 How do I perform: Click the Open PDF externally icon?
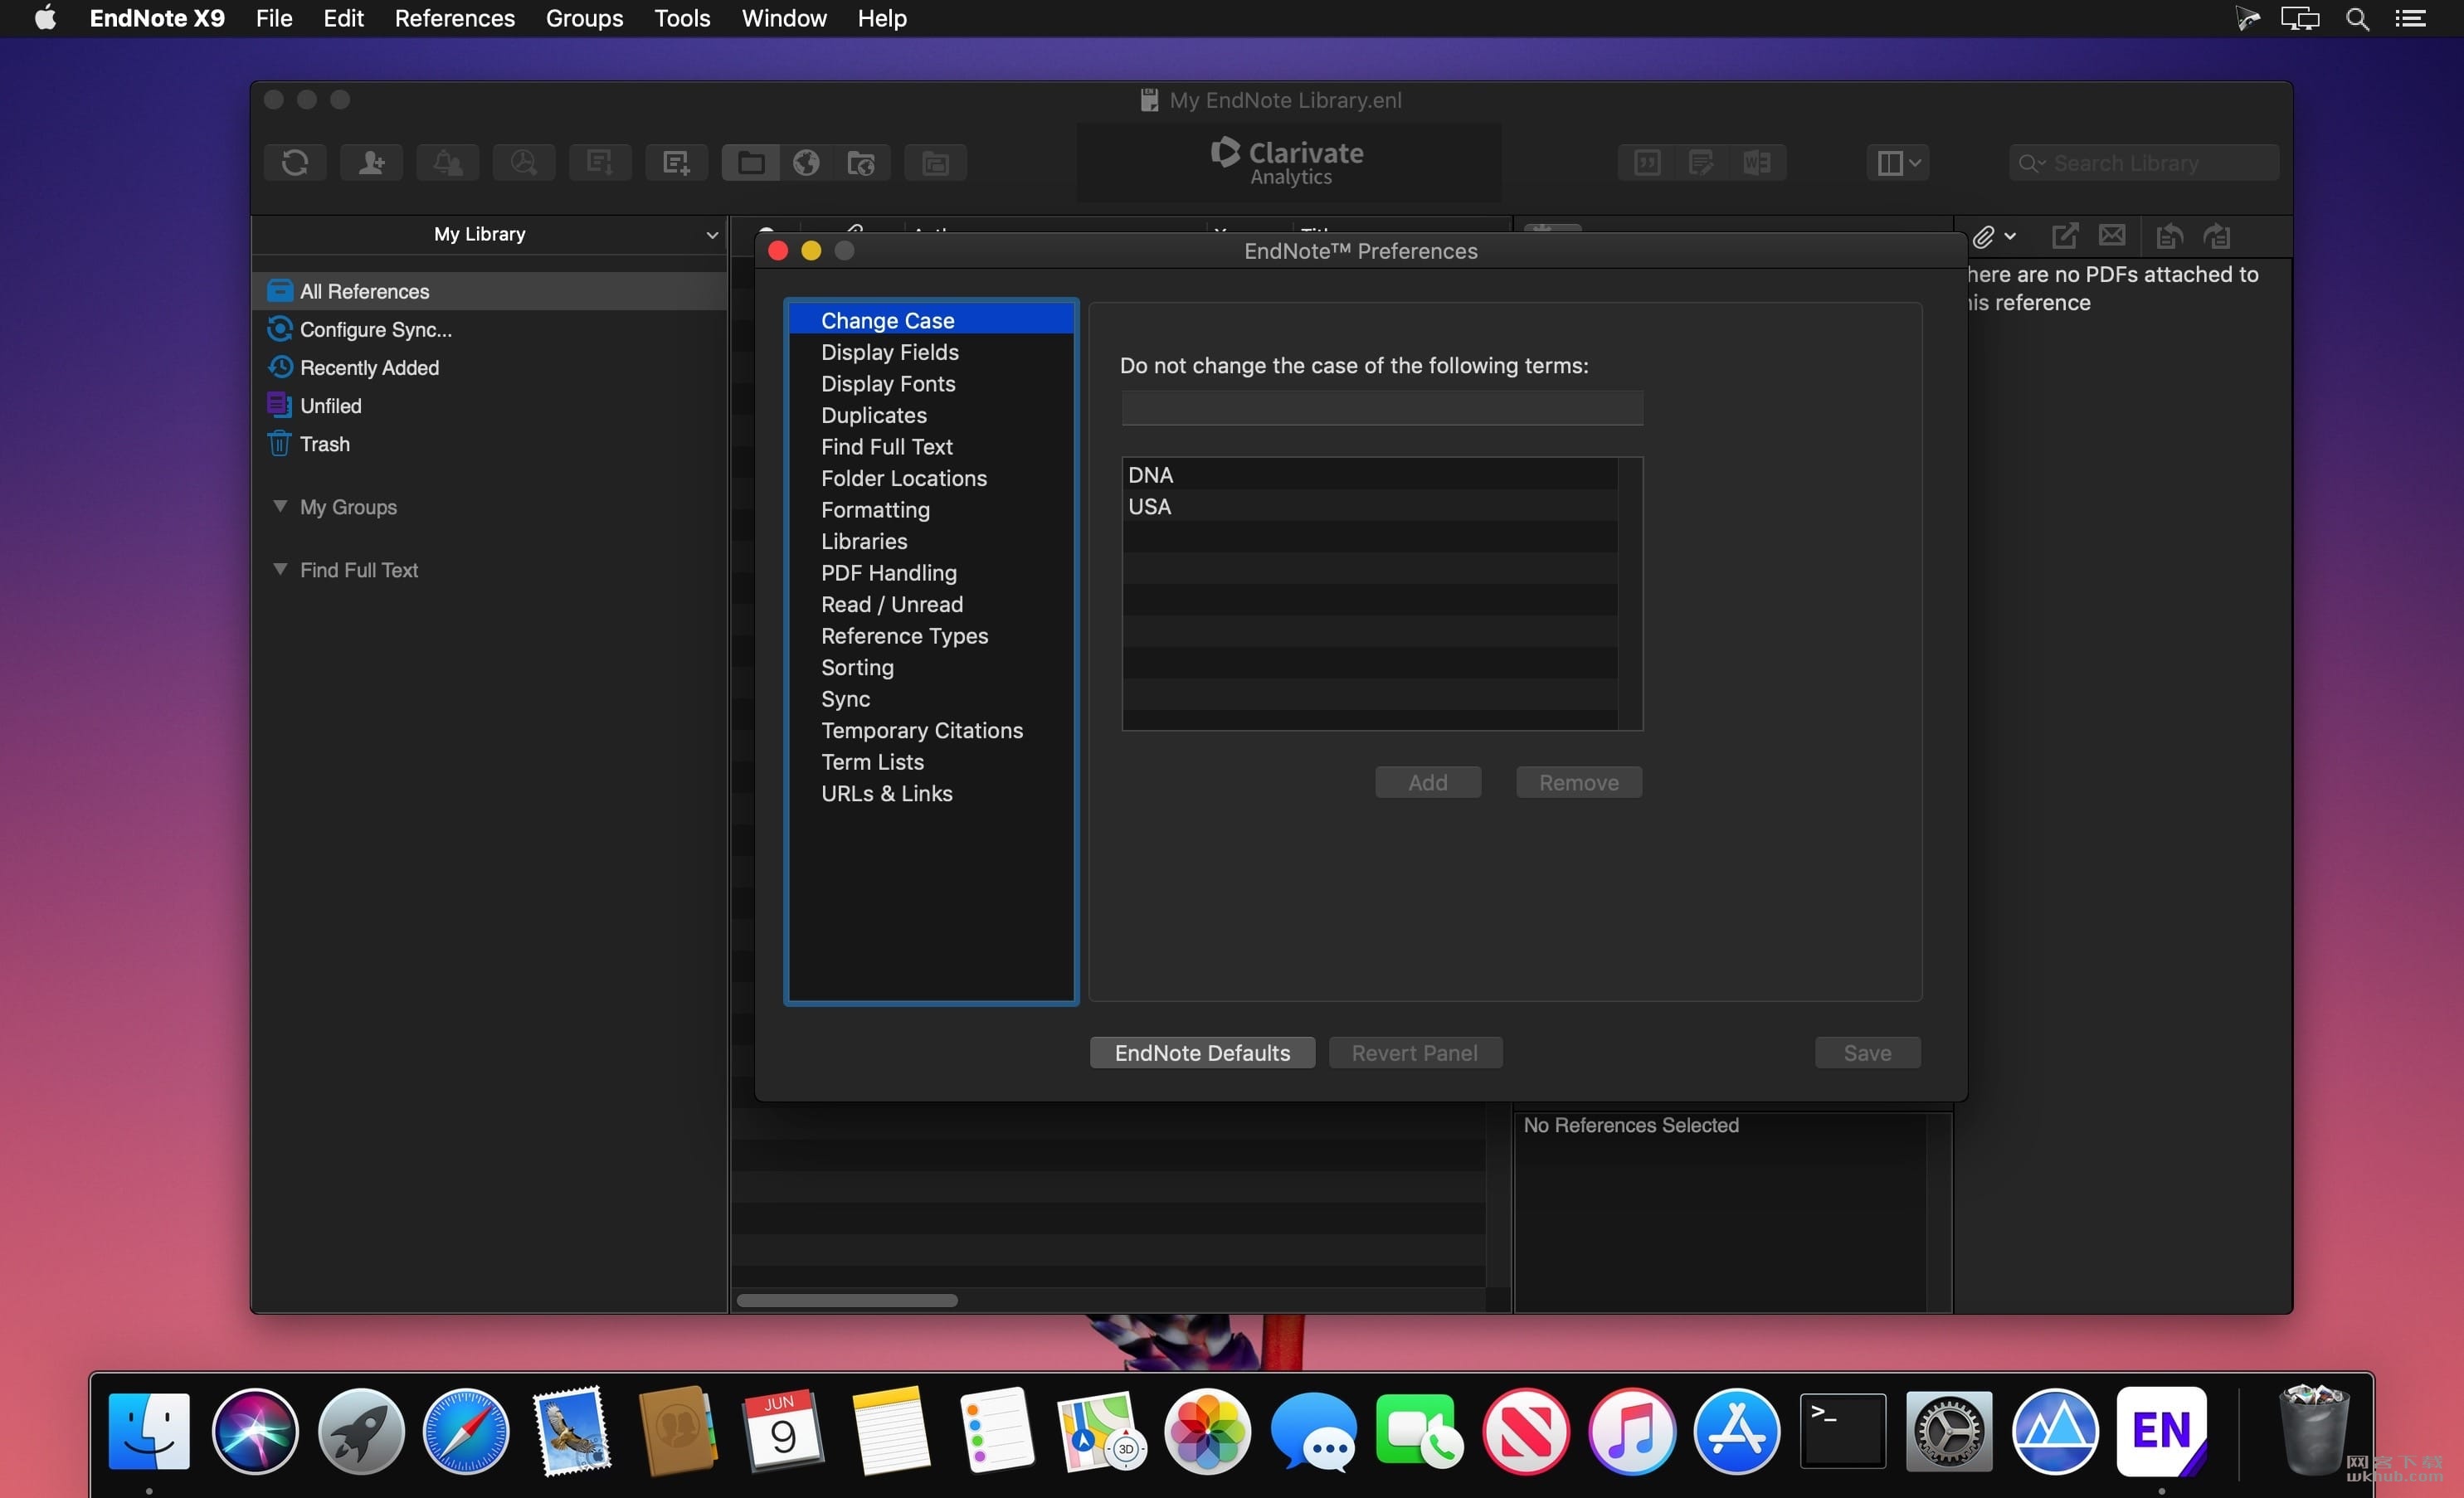(2065, 236)
